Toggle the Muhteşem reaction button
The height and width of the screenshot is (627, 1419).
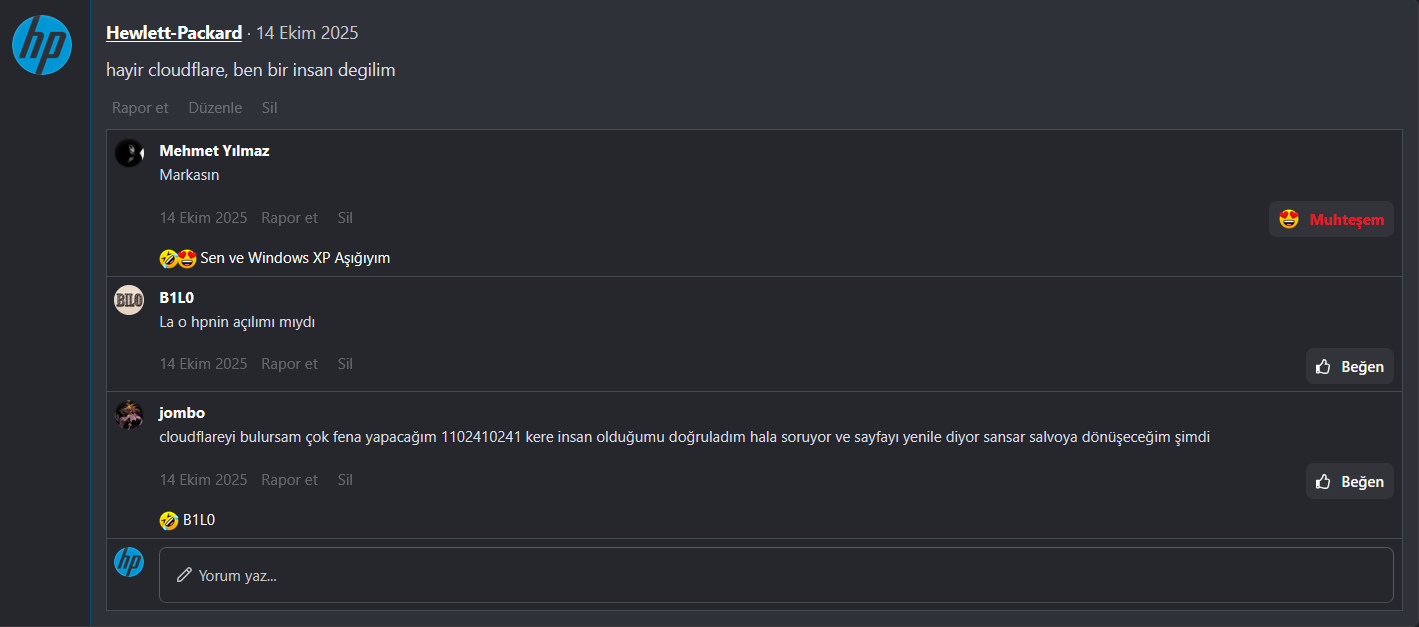(1331, 219)
